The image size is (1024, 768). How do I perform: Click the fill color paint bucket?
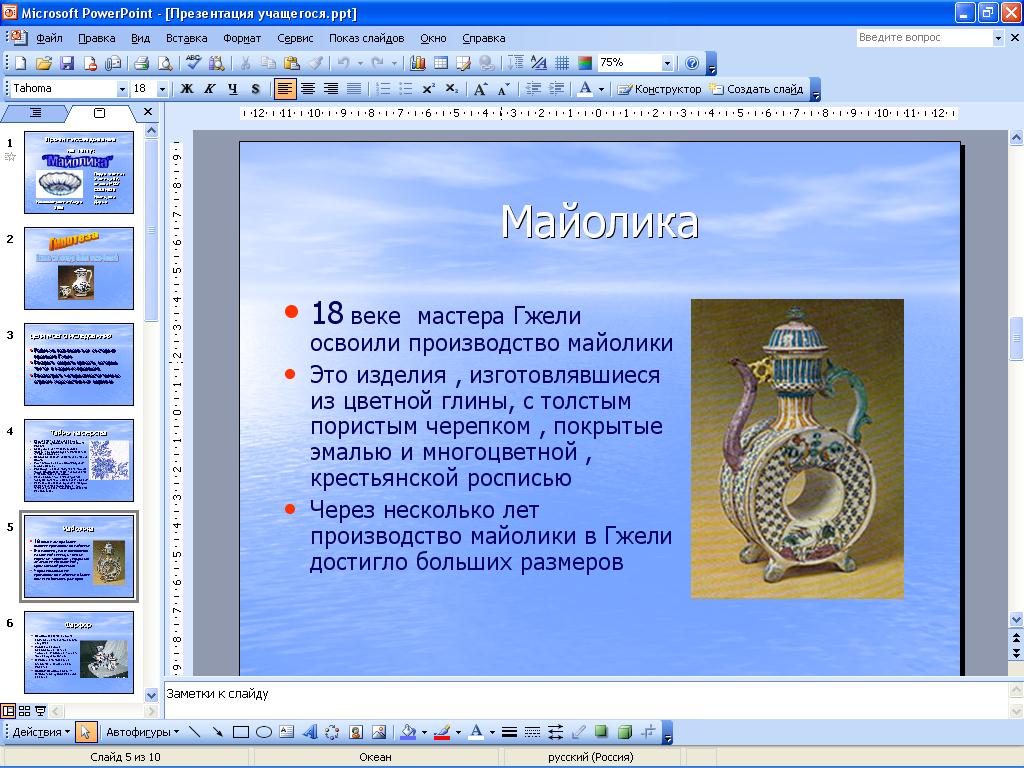click(408, 732)
